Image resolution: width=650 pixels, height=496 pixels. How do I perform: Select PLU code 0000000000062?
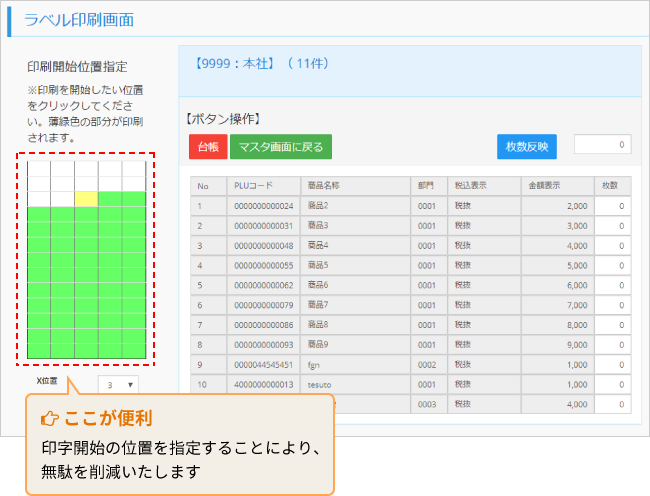(264, 286)
